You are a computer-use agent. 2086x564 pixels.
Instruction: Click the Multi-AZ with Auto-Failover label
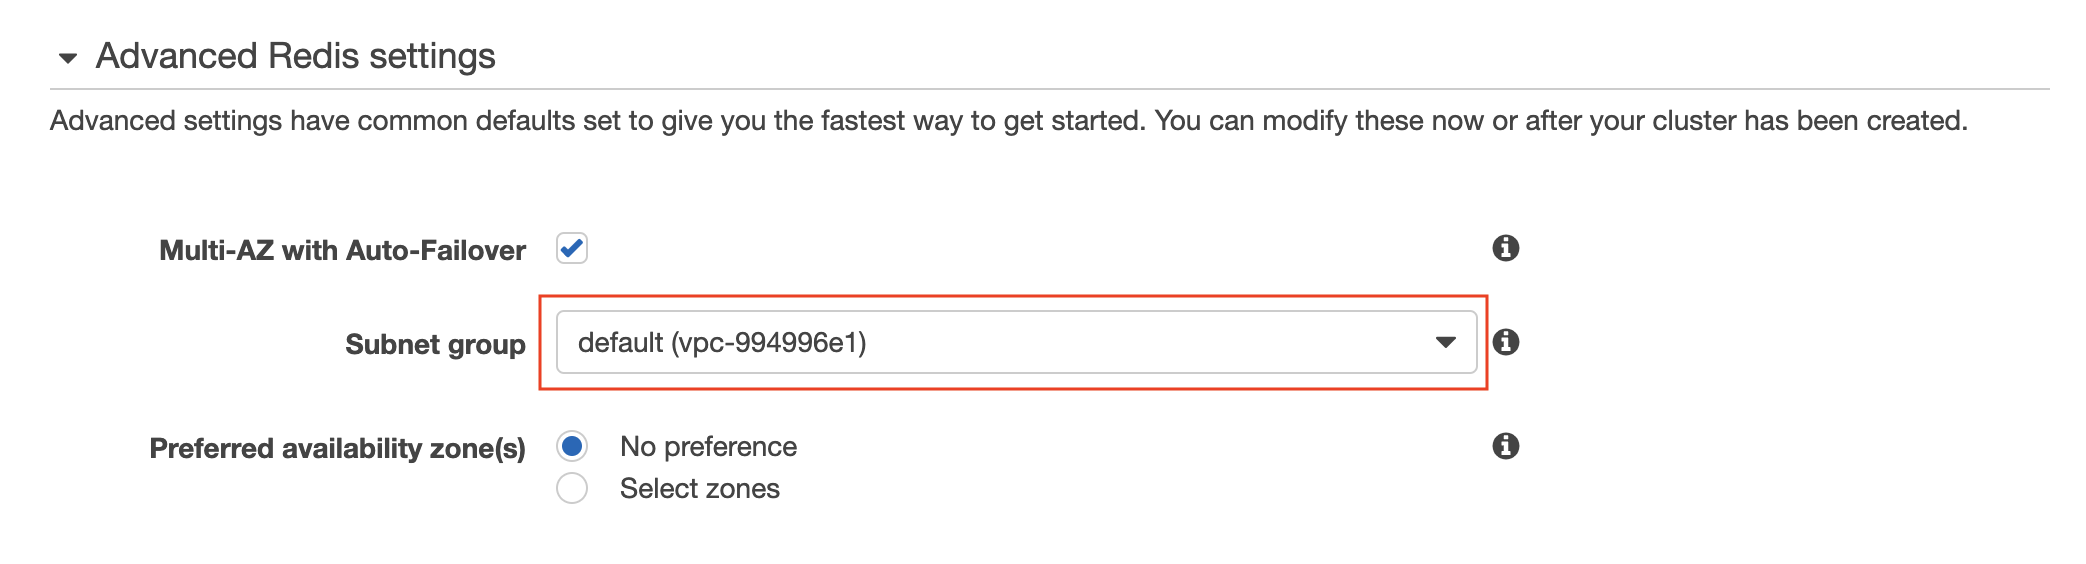point(342,250)
